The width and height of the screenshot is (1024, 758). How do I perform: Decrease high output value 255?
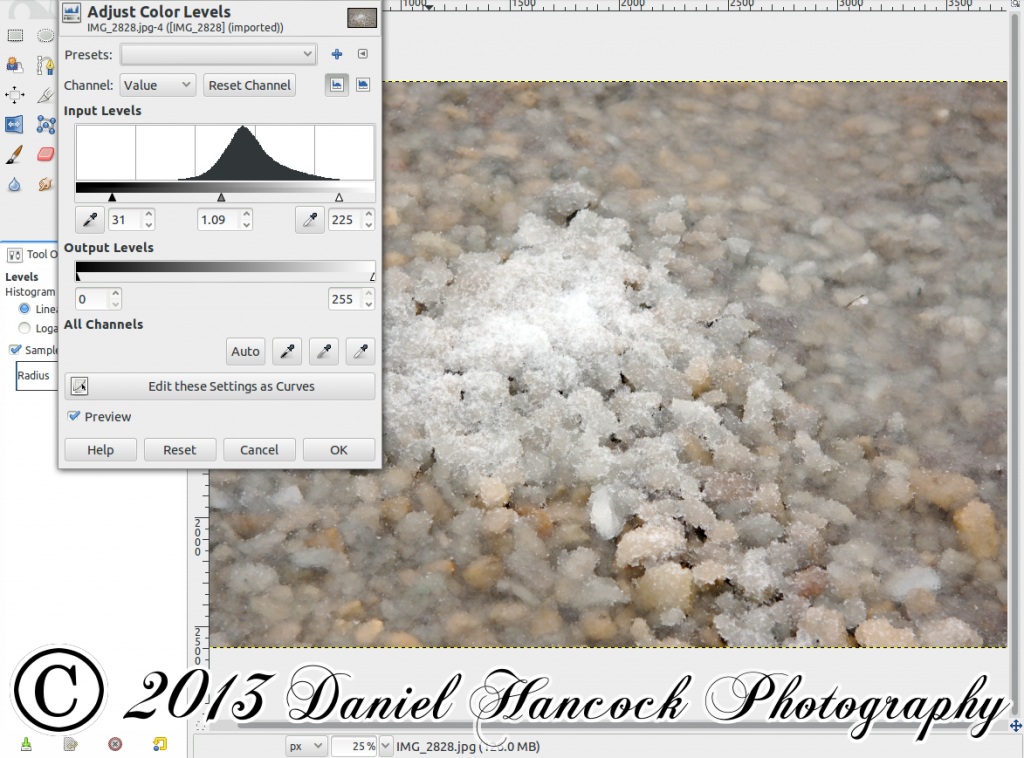(369, 305)
